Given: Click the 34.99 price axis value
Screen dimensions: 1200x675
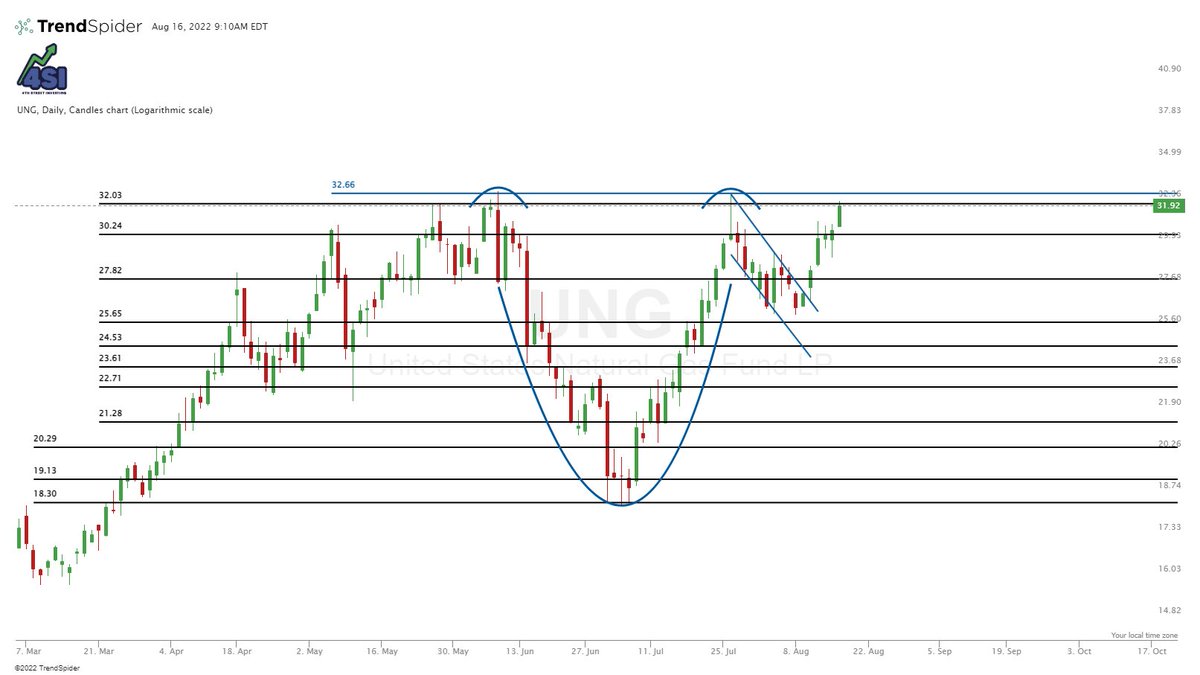Looking at the screenshot, I should click(1169, 152).
